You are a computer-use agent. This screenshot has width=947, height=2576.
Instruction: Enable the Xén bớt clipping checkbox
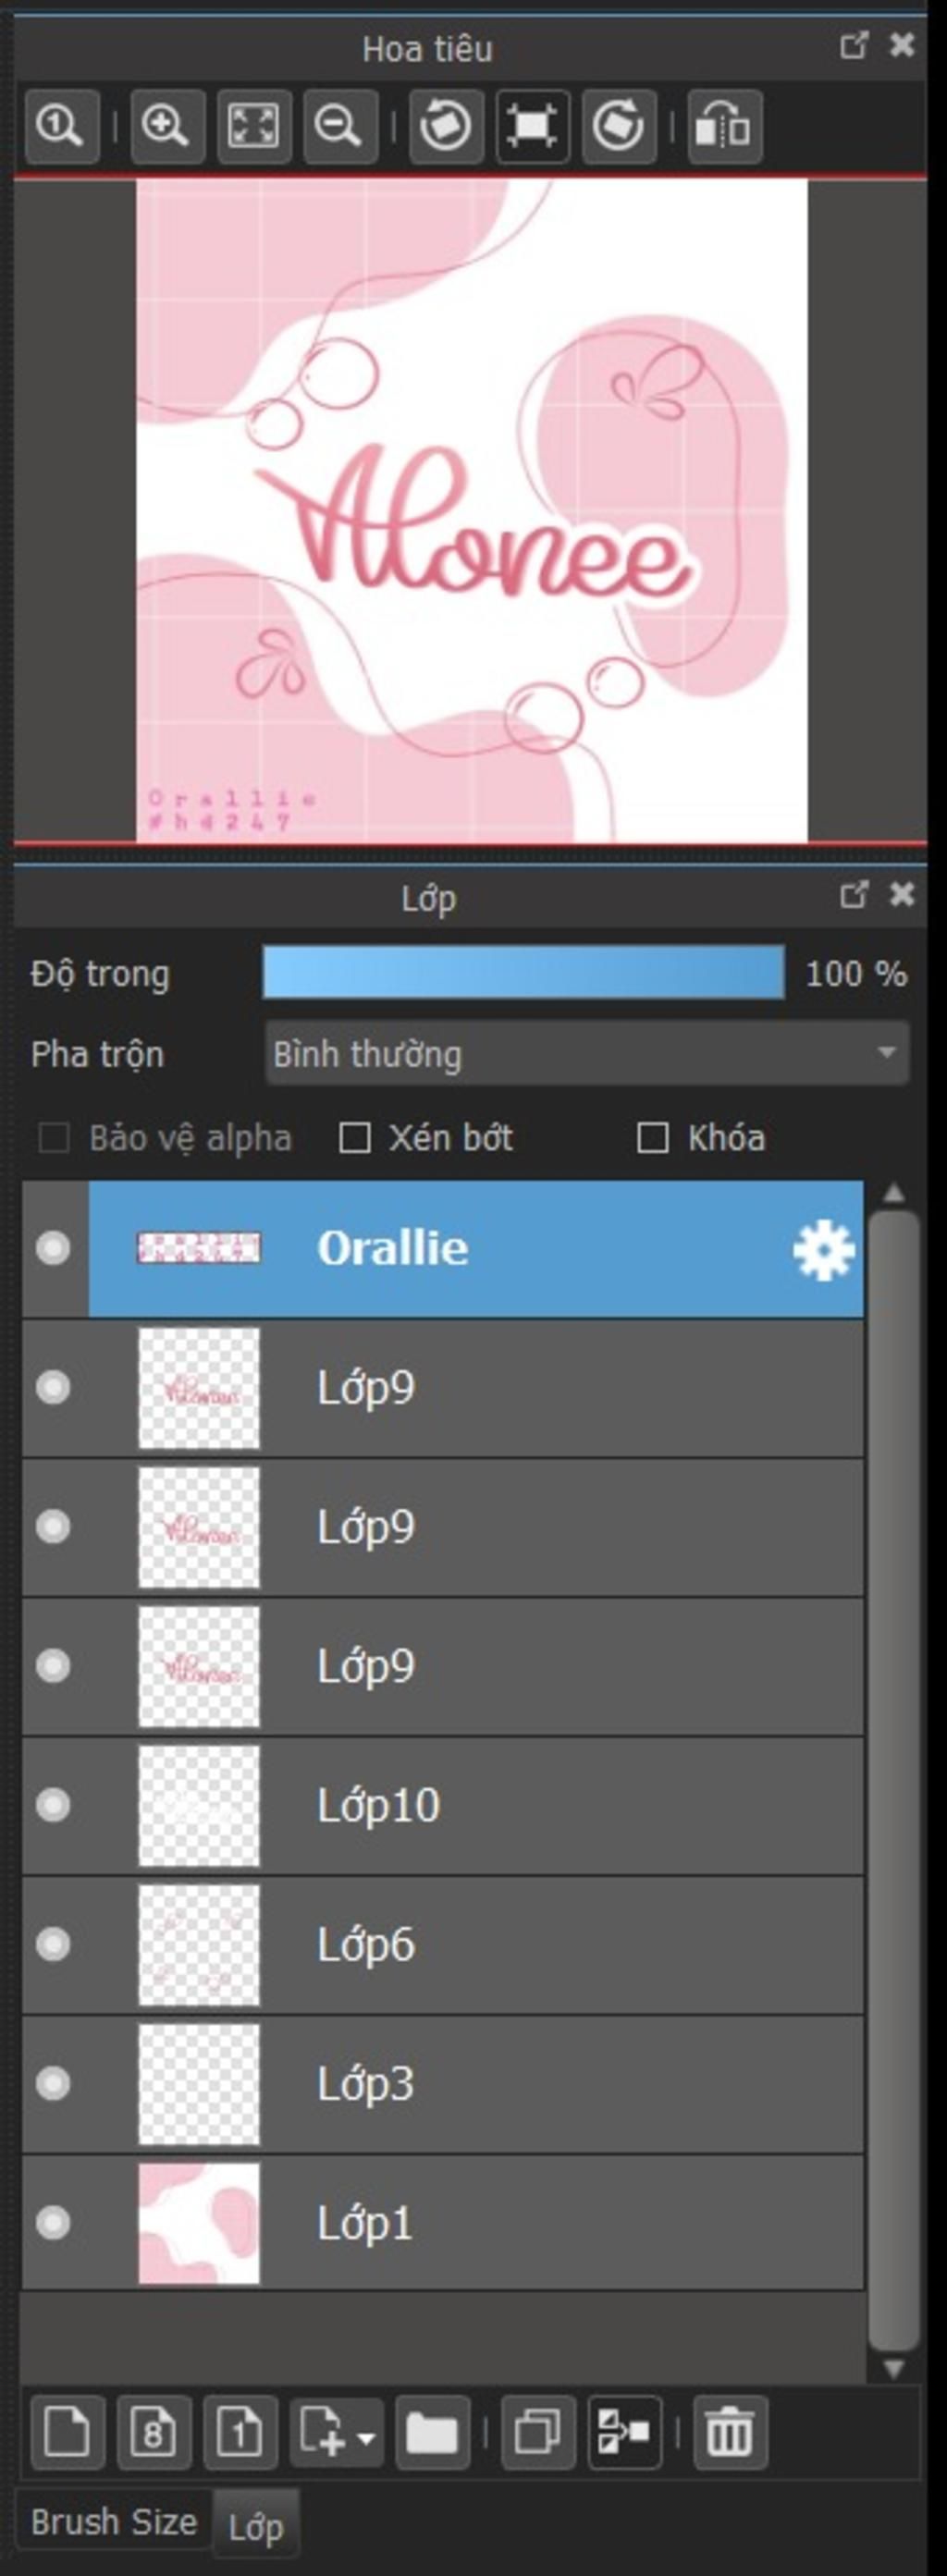click(x=355, y=1138)
